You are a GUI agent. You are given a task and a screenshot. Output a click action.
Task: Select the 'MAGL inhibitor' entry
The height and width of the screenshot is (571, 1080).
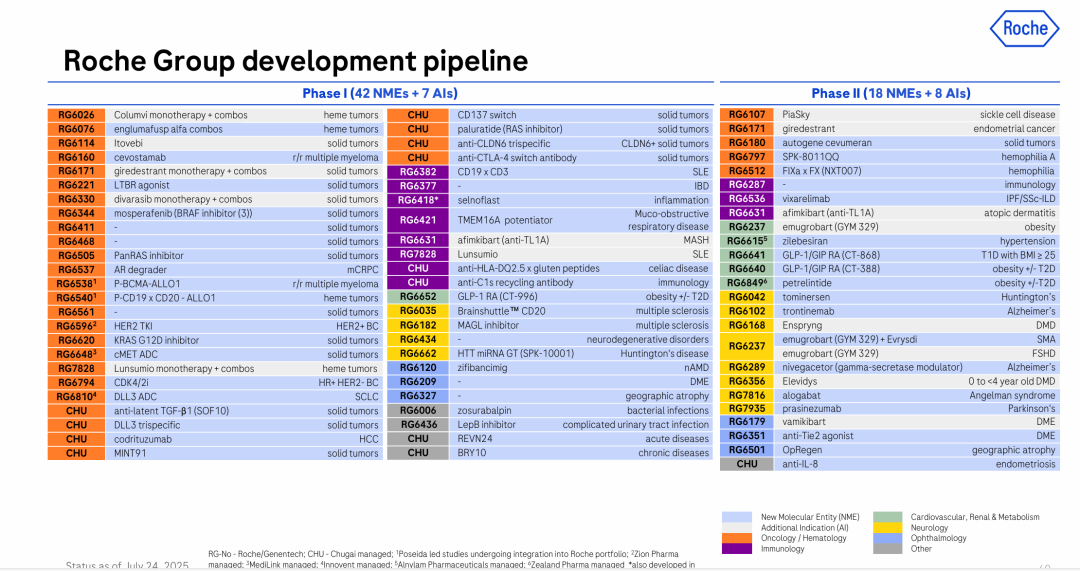[488, 325]
